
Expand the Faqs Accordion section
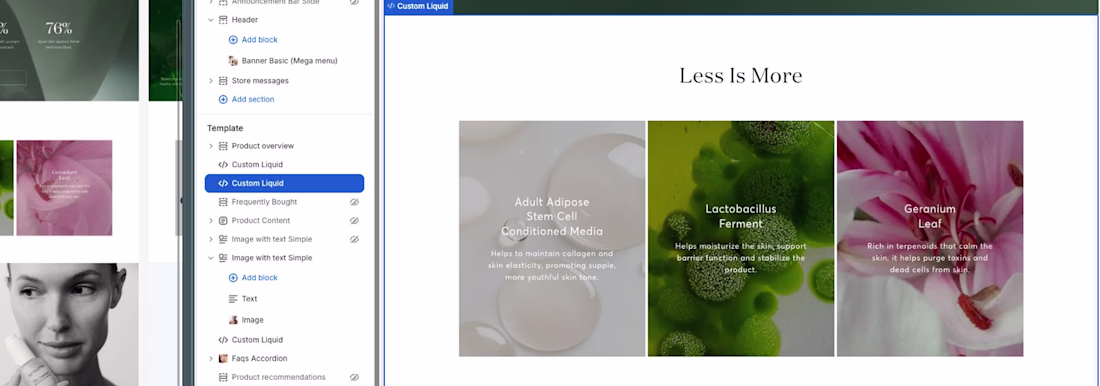pyautogui.click(x=210, y=359)
